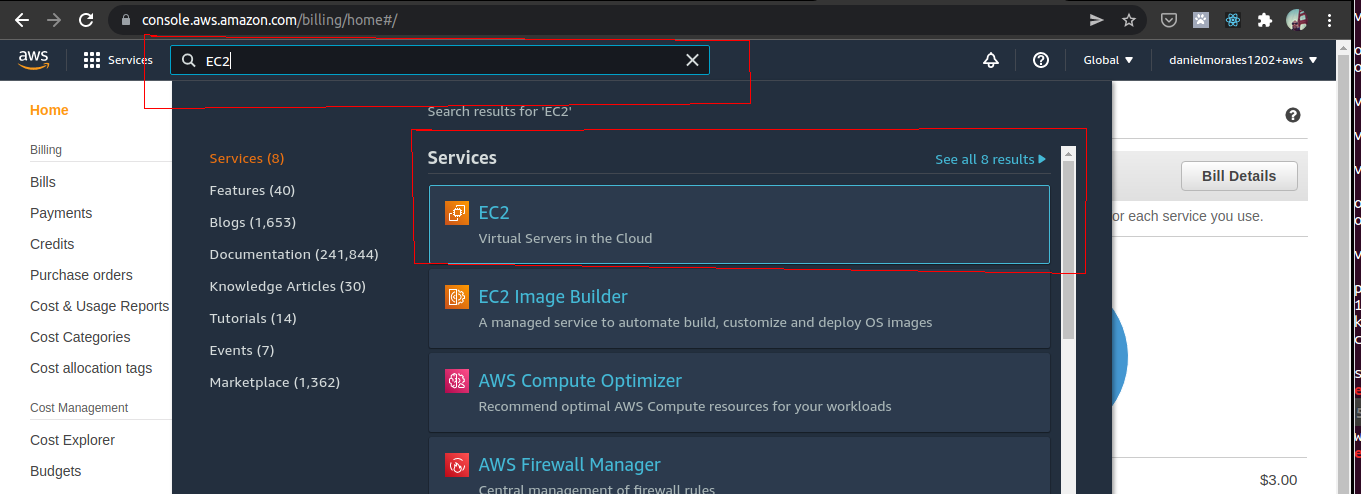Filter results by Events (7)
The width and height of the screenshot is (1361, 494).
click(242, 350)
